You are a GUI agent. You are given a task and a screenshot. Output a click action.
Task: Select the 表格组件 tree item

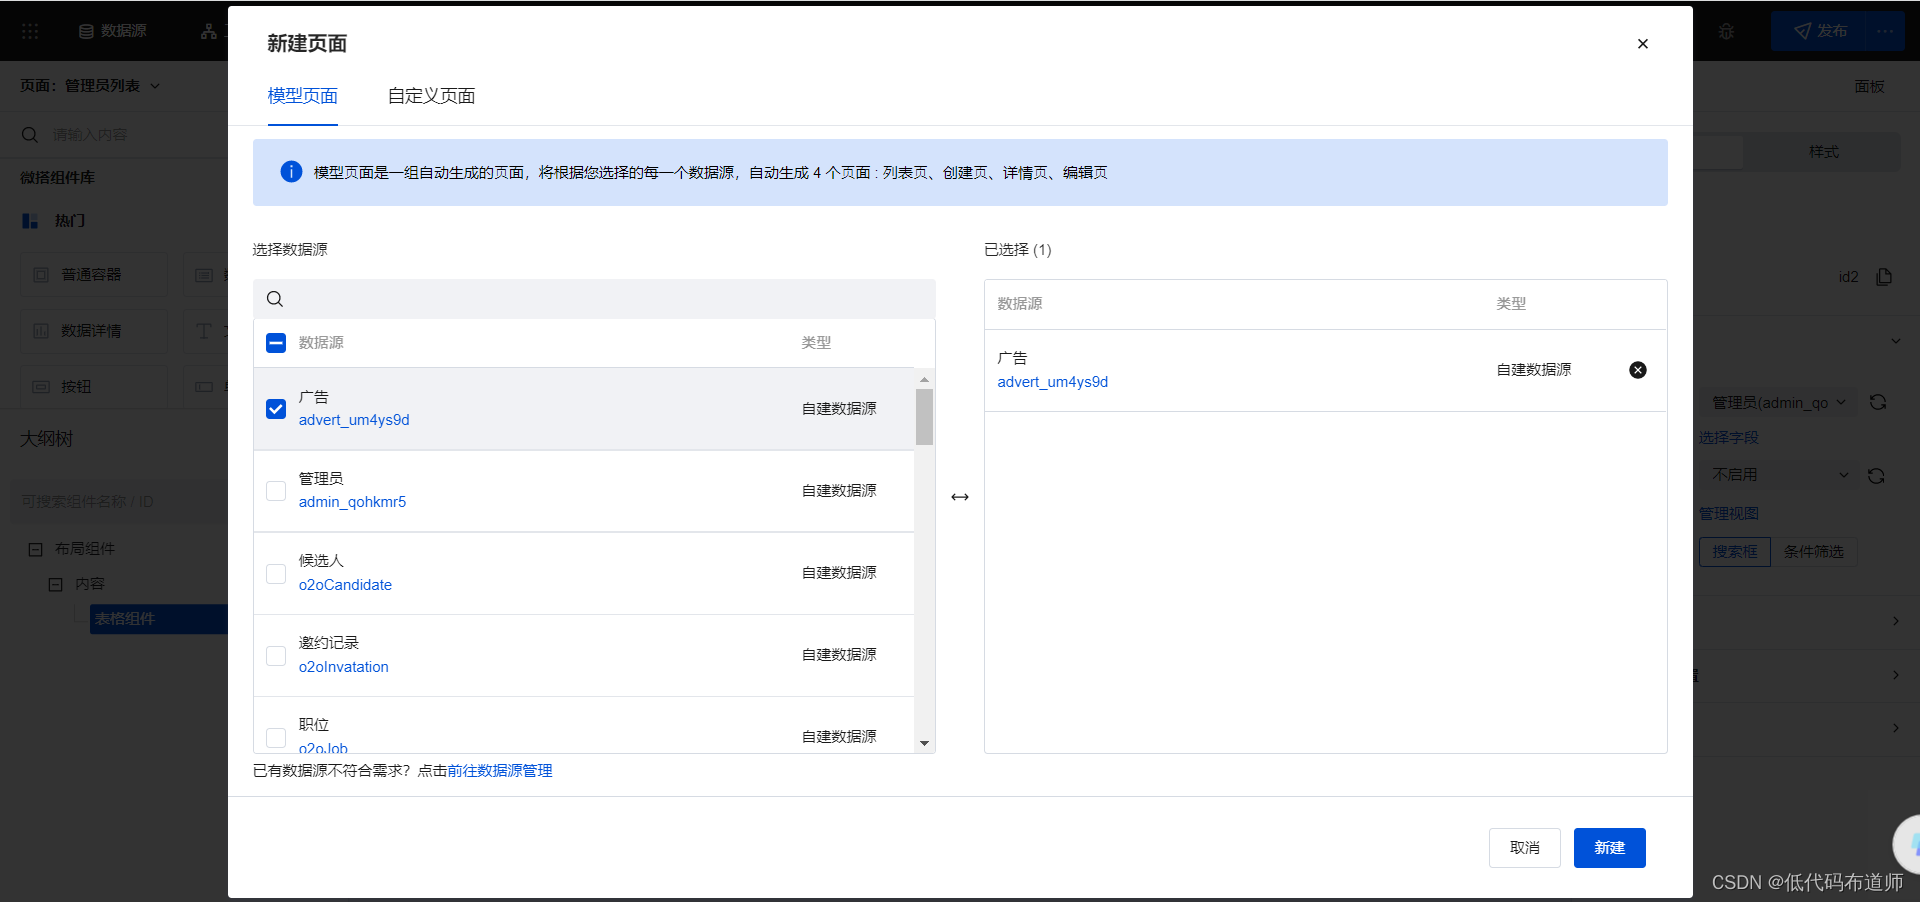159,619
